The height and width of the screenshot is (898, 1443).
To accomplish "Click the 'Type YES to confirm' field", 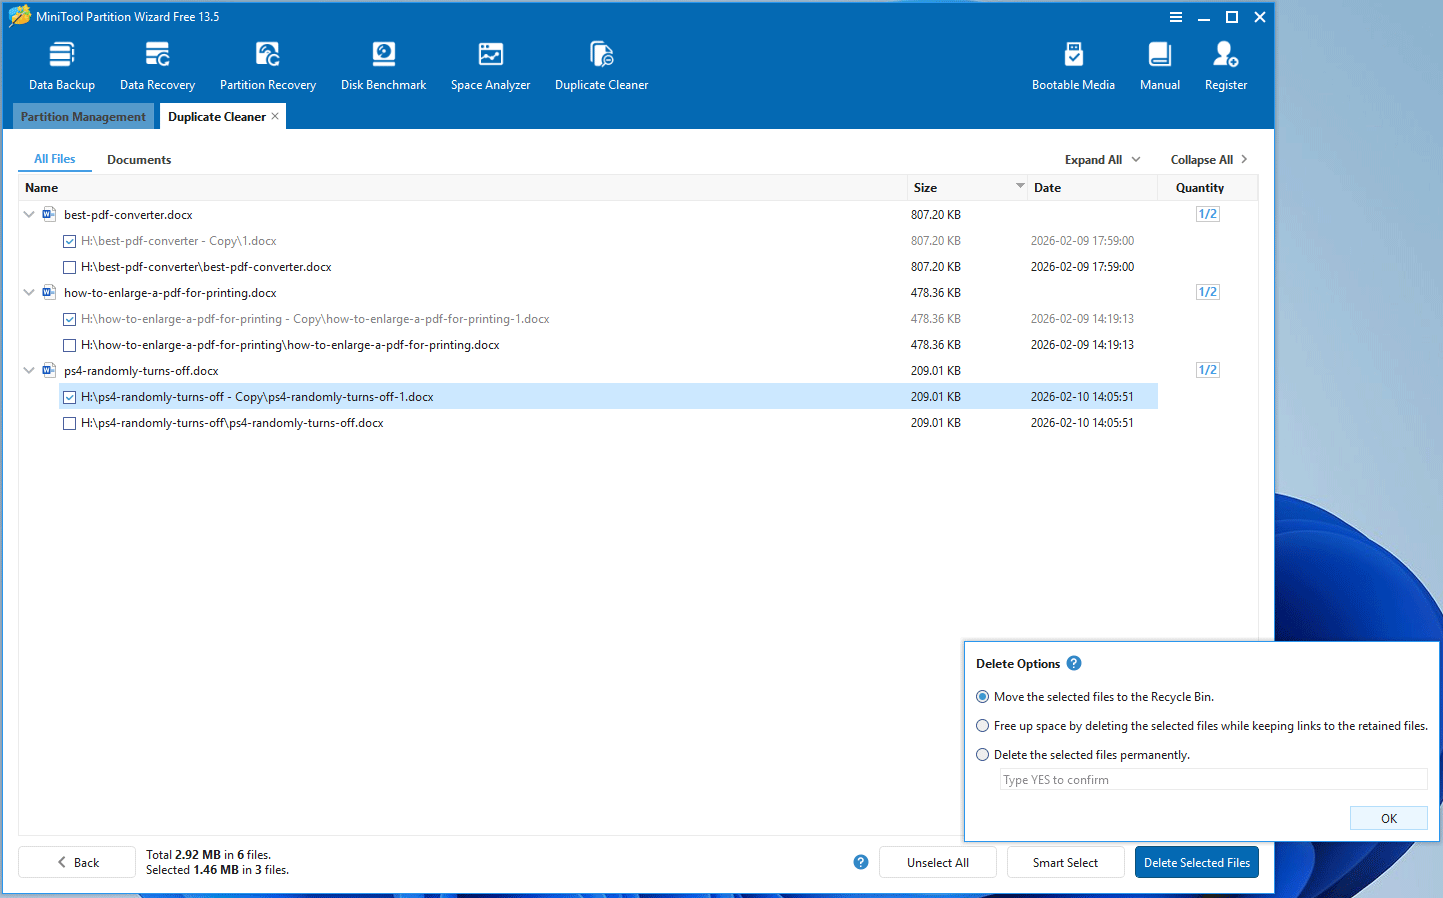I will [x=1212, y=779].
